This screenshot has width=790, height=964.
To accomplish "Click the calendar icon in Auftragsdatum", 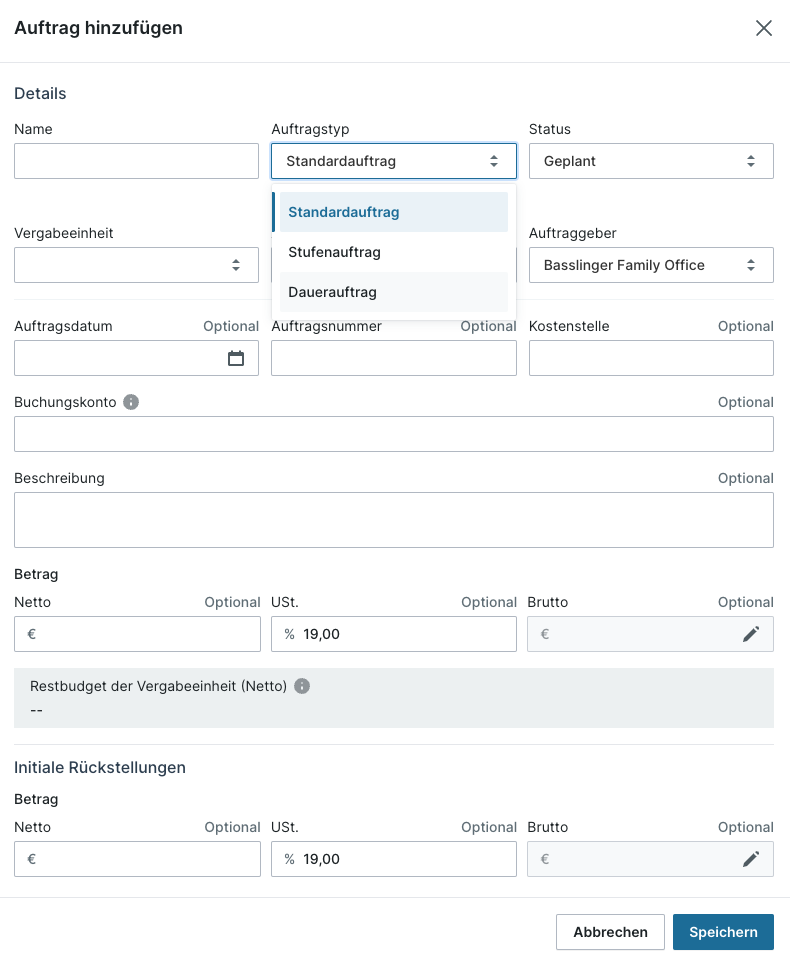I will [x=236, y=358].
